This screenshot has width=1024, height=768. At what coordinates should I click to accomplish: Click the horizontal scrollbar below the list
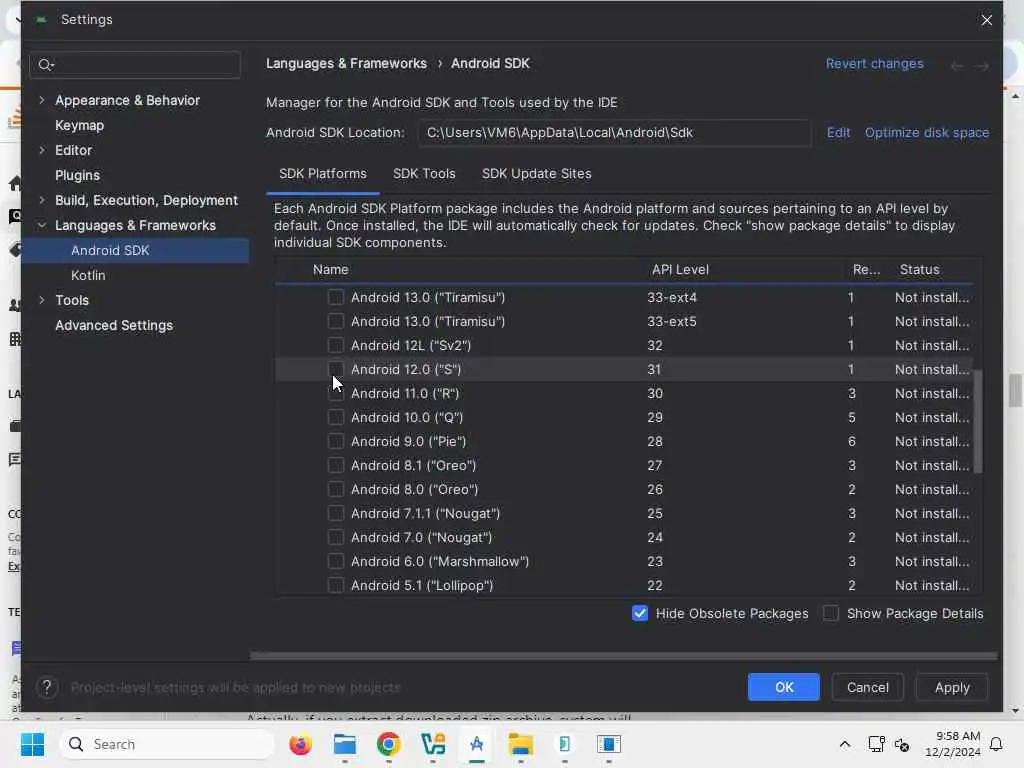point(624,655)
